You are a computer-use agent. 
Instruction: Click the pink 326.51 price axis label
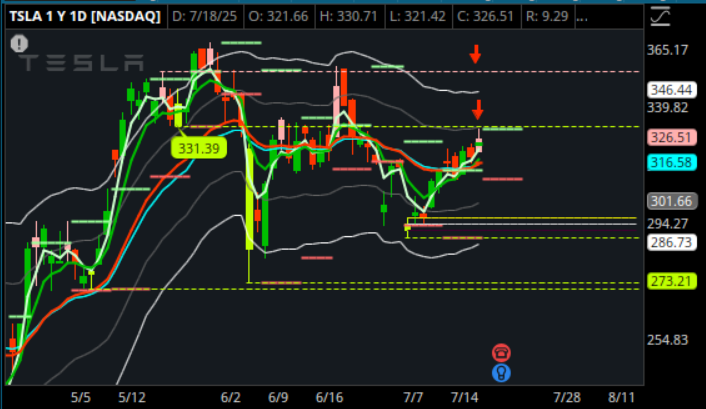(671, 137)
